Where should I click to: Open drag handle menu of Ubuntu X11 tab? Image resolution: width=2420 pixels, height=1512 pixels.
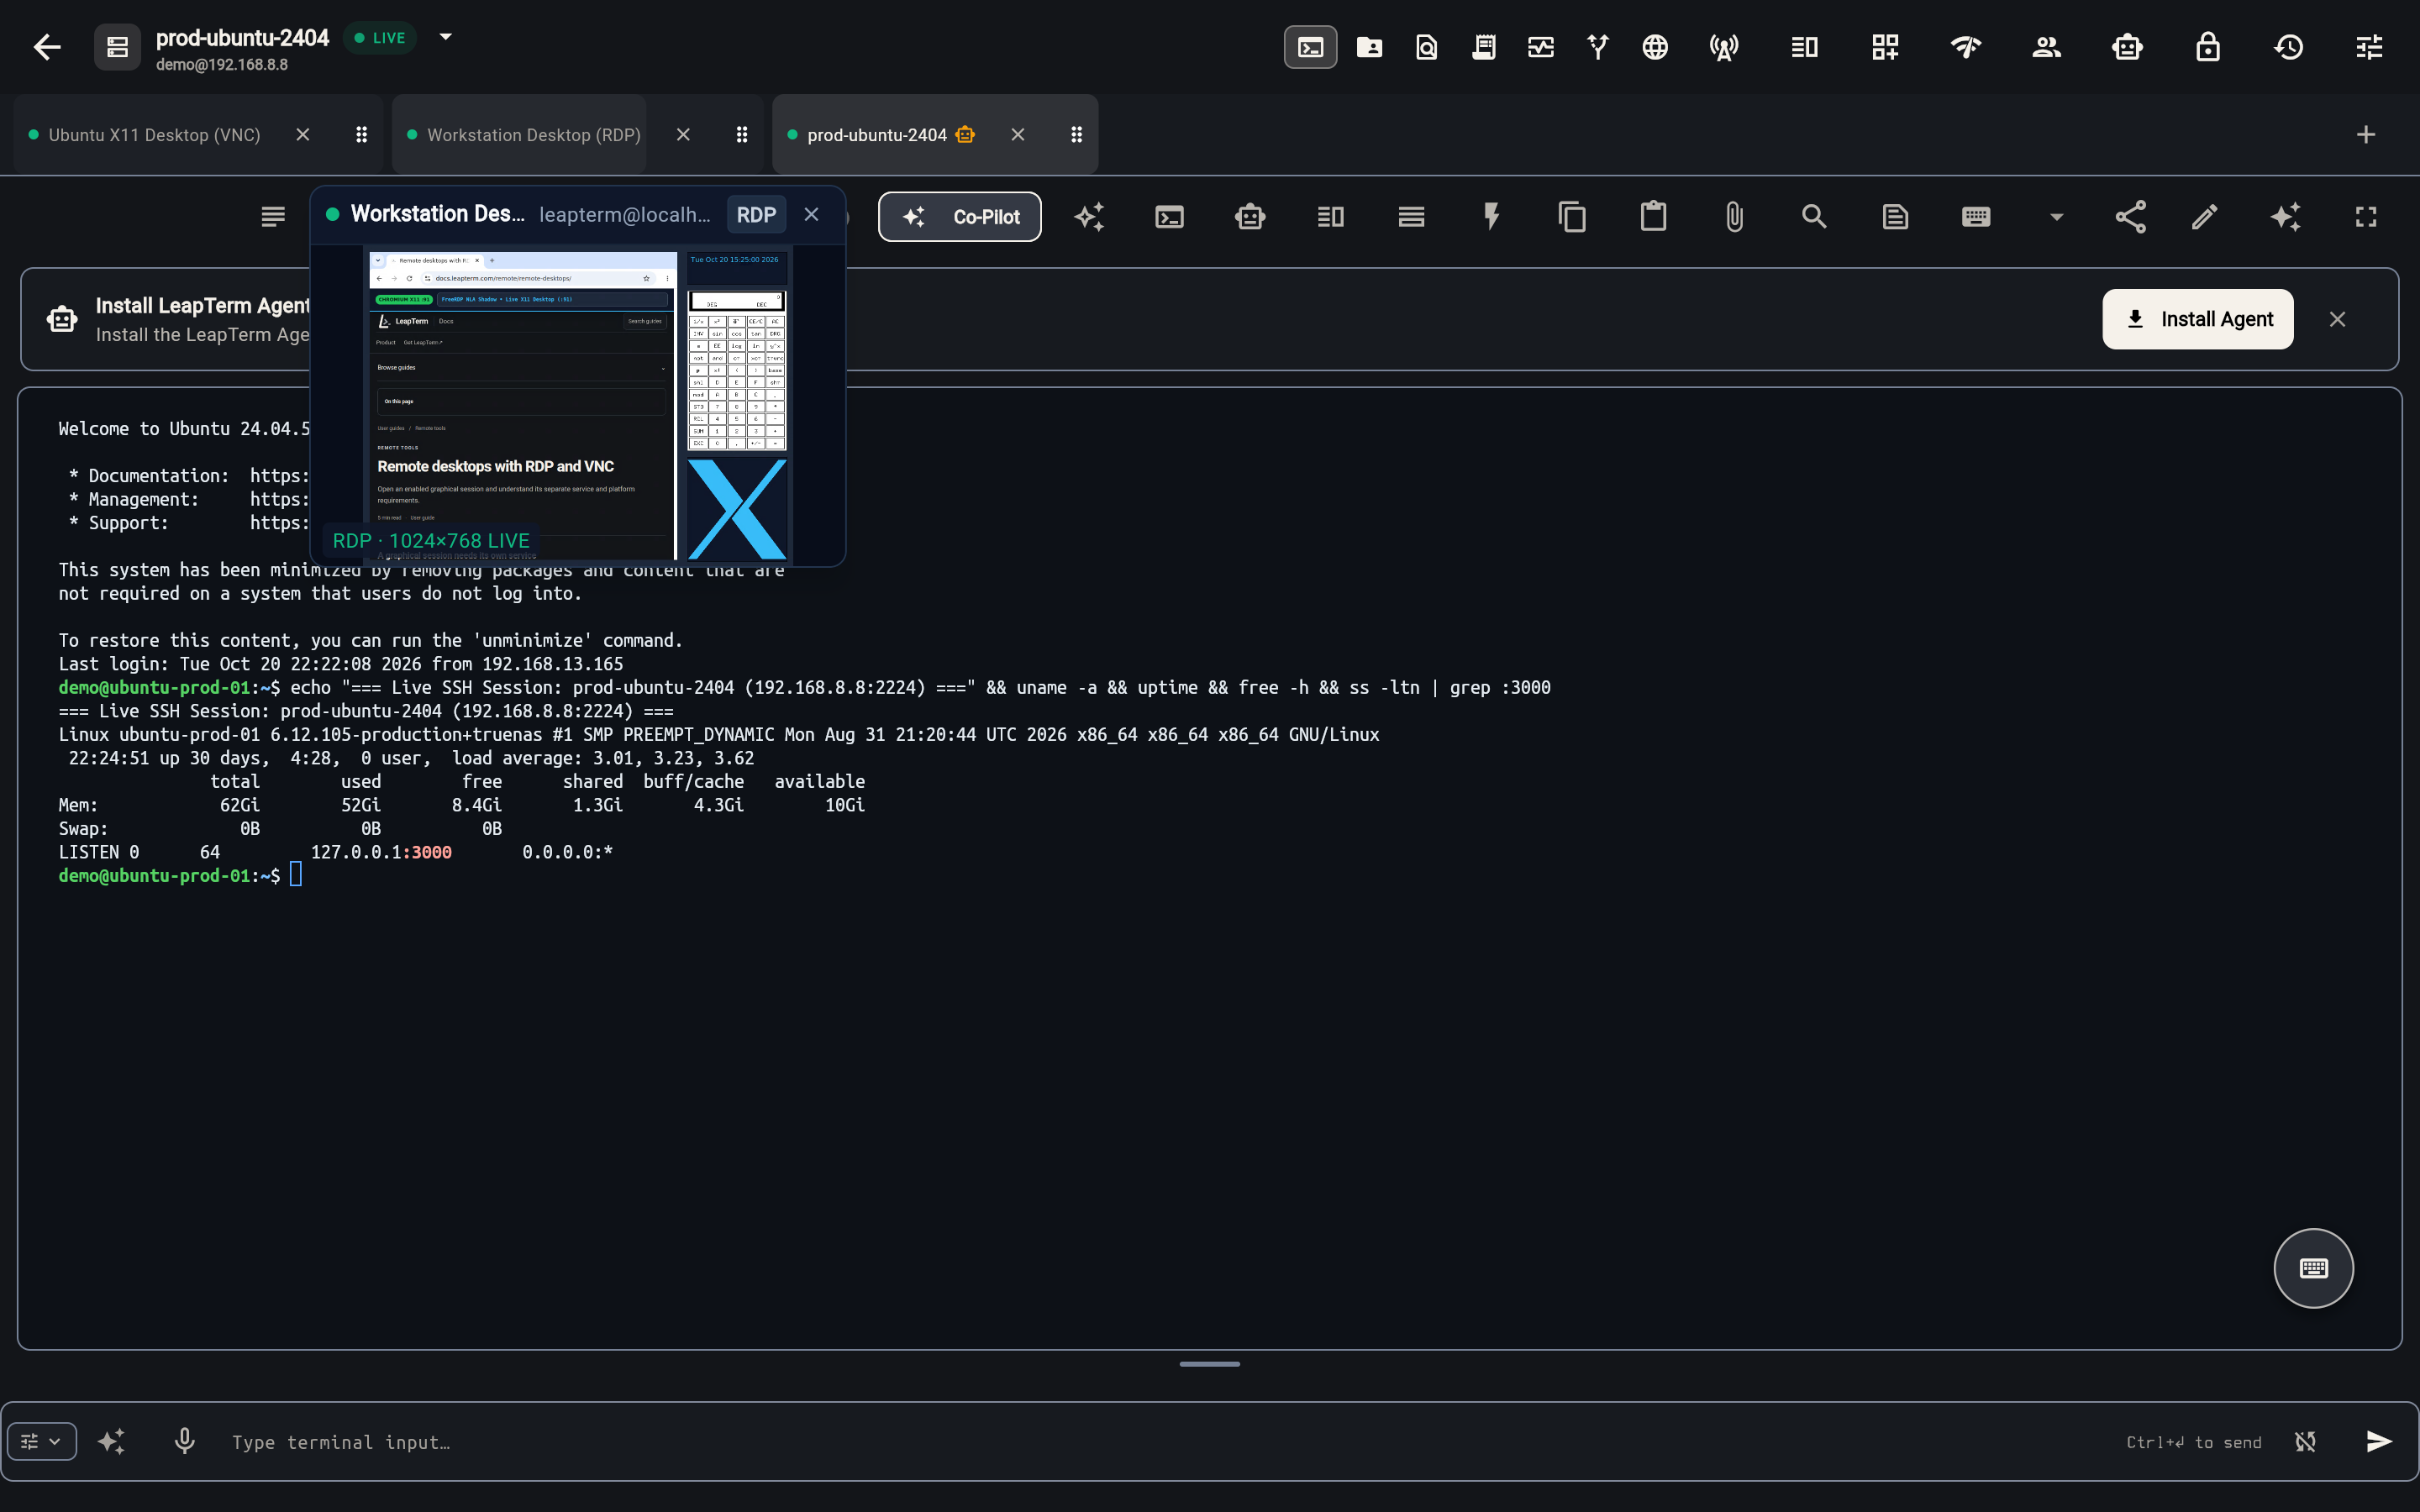point(361,134)
